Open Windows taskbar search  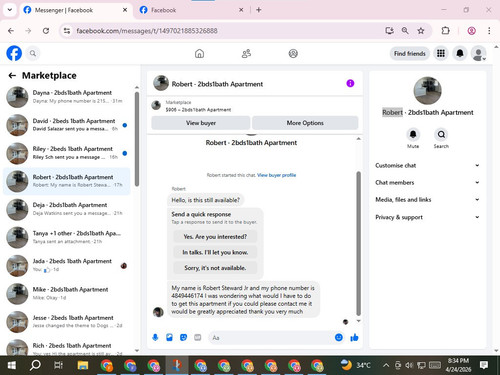coord(35,365)
